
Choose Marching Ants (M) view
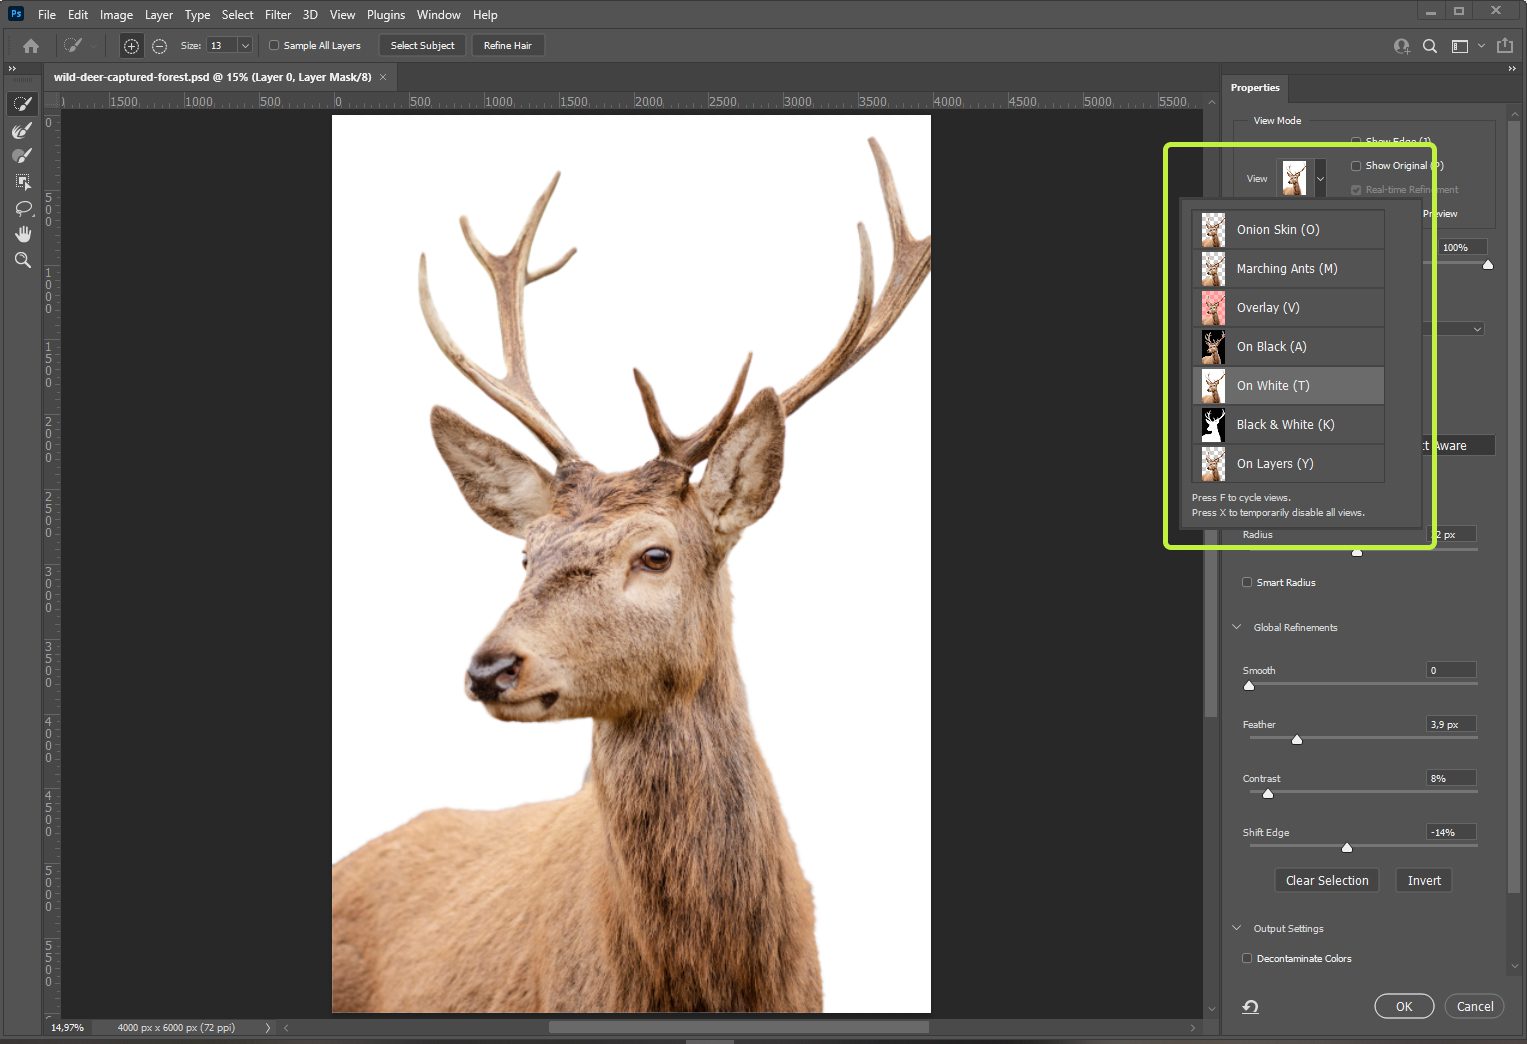(1288, 269)
